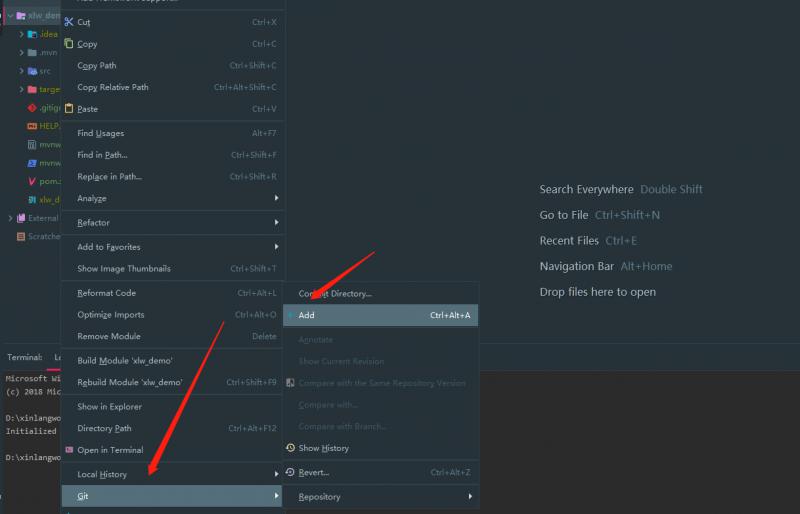Screen dimensions: 800x514
Task: Choose Directory Path menu item
Action: (171, 428)
